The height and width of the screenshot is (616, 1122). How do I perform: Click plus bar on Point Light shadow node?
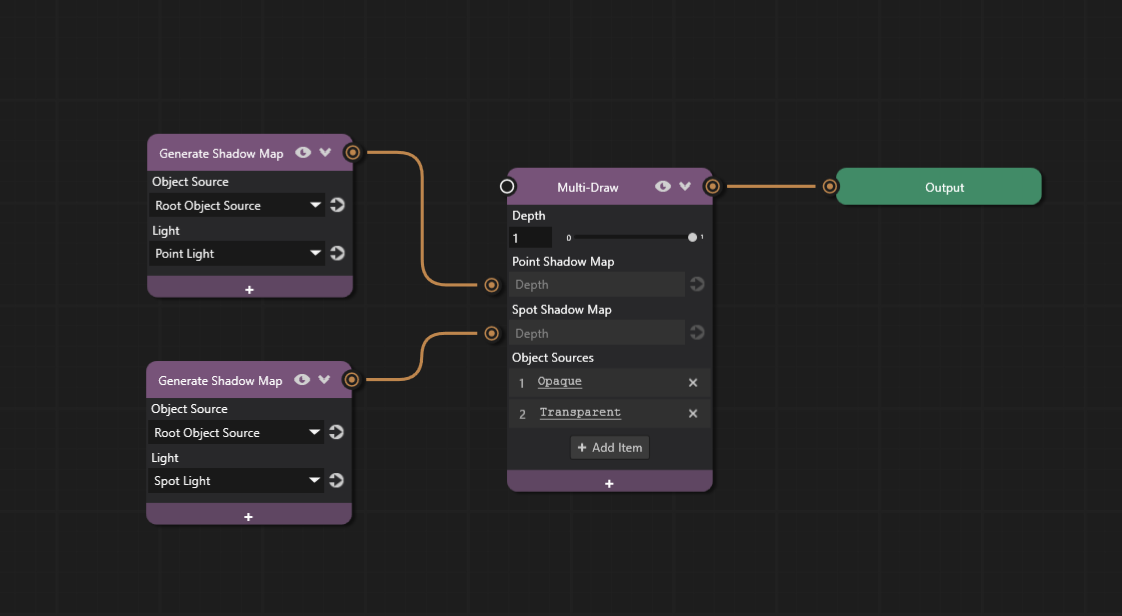click(250, 289)
